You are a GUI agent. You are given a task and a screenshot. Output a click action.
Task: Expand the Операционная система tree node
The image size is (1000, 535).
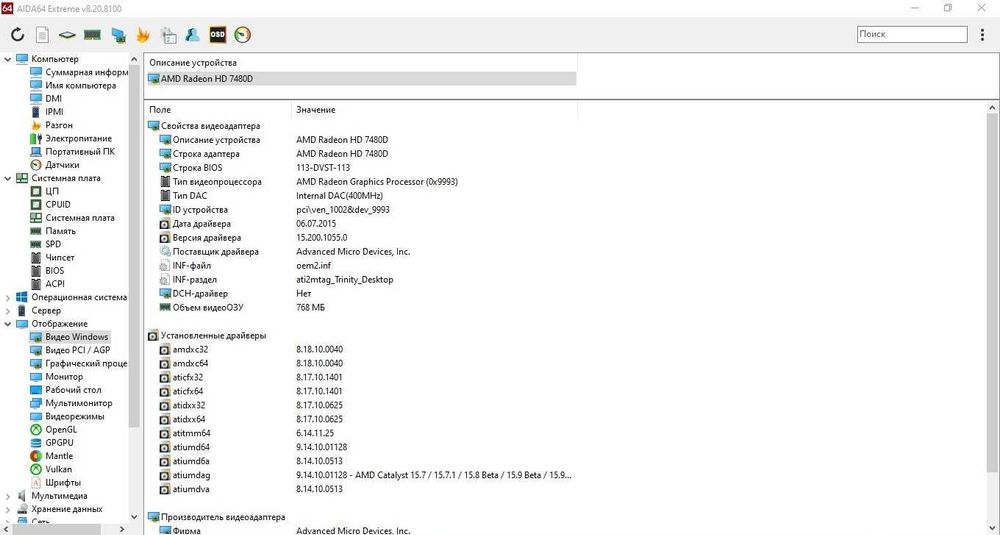(8, 298)
